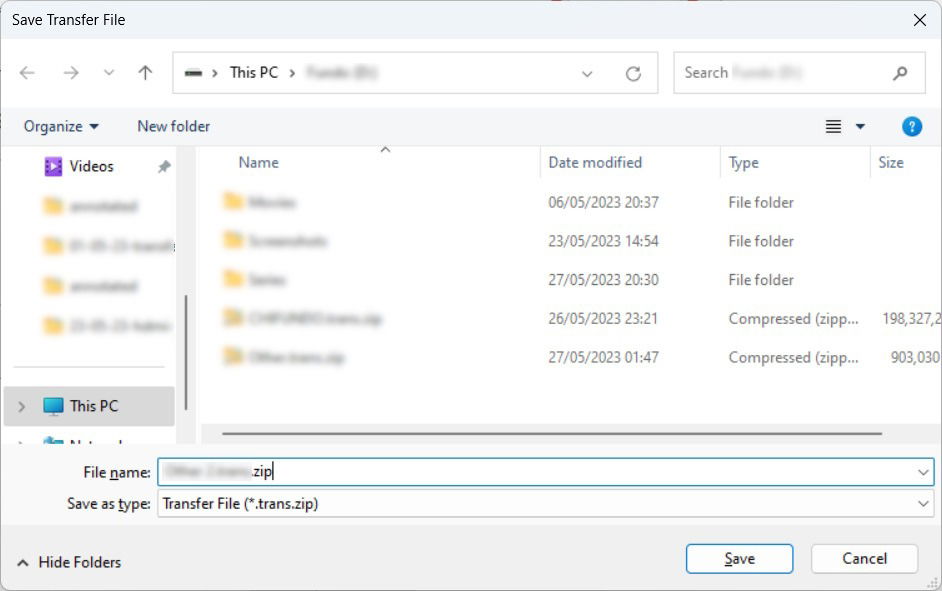942x591 pixels.
Task: Go up one folder level
Action: tap(145, 73)
